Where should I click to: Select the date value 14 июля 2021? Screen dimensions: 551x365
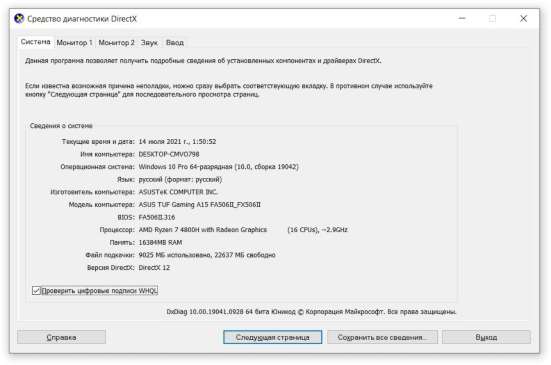point(177,142)
